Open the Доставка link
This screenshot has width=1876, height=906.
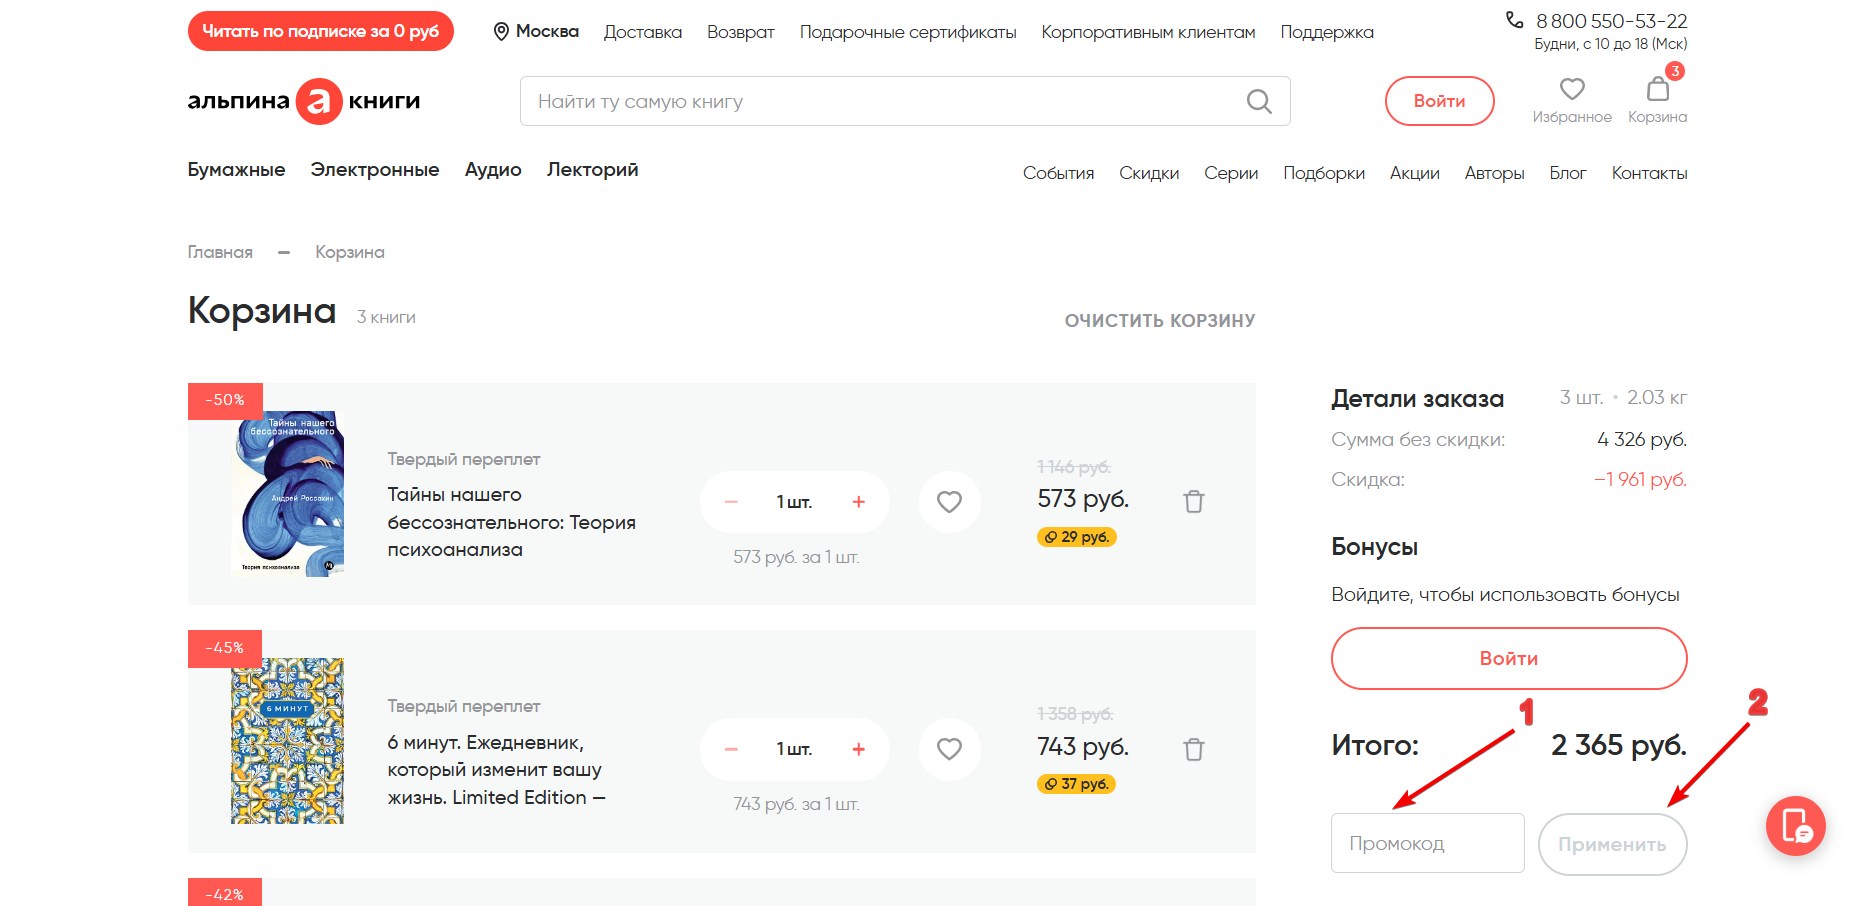pos(643,32)
